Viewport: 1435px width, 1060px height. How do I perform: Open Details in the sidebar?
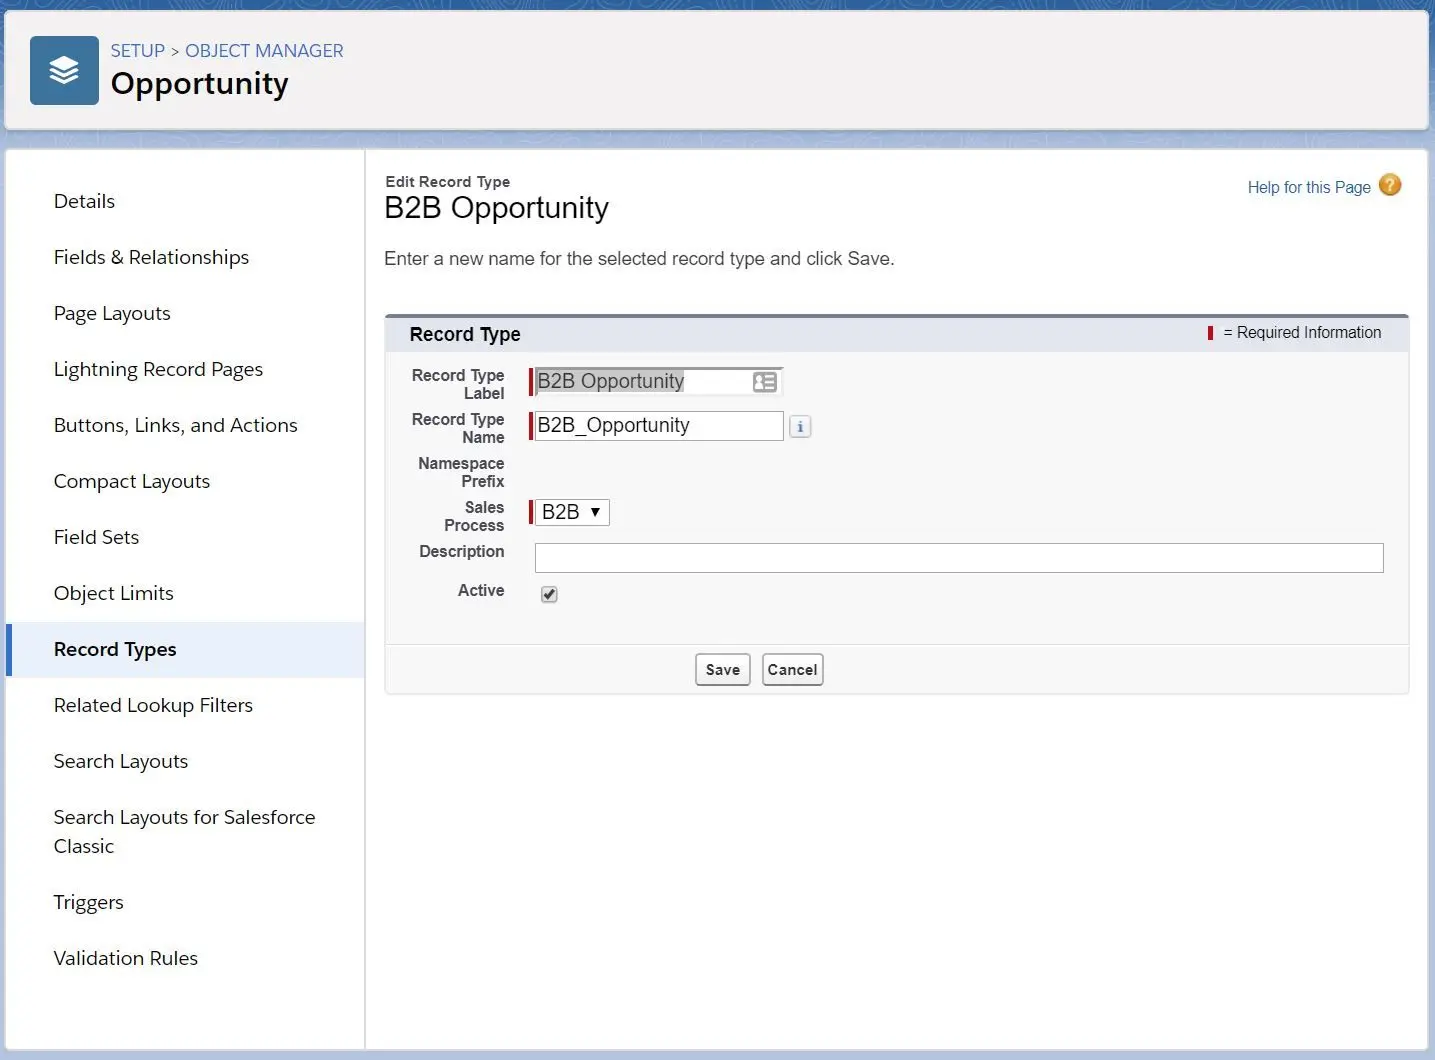tap(84, 201)
